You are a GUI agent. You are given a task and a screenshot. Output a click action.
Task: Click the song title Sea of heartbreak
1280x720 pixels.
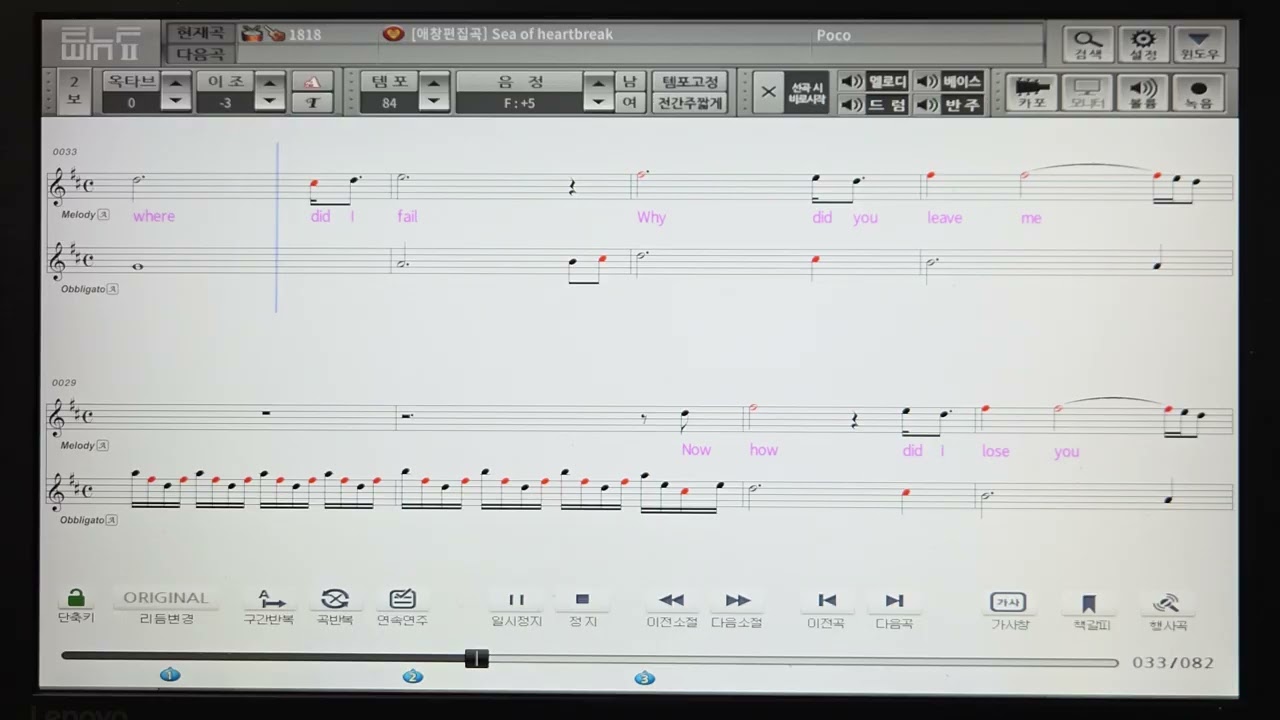(552, 34)
